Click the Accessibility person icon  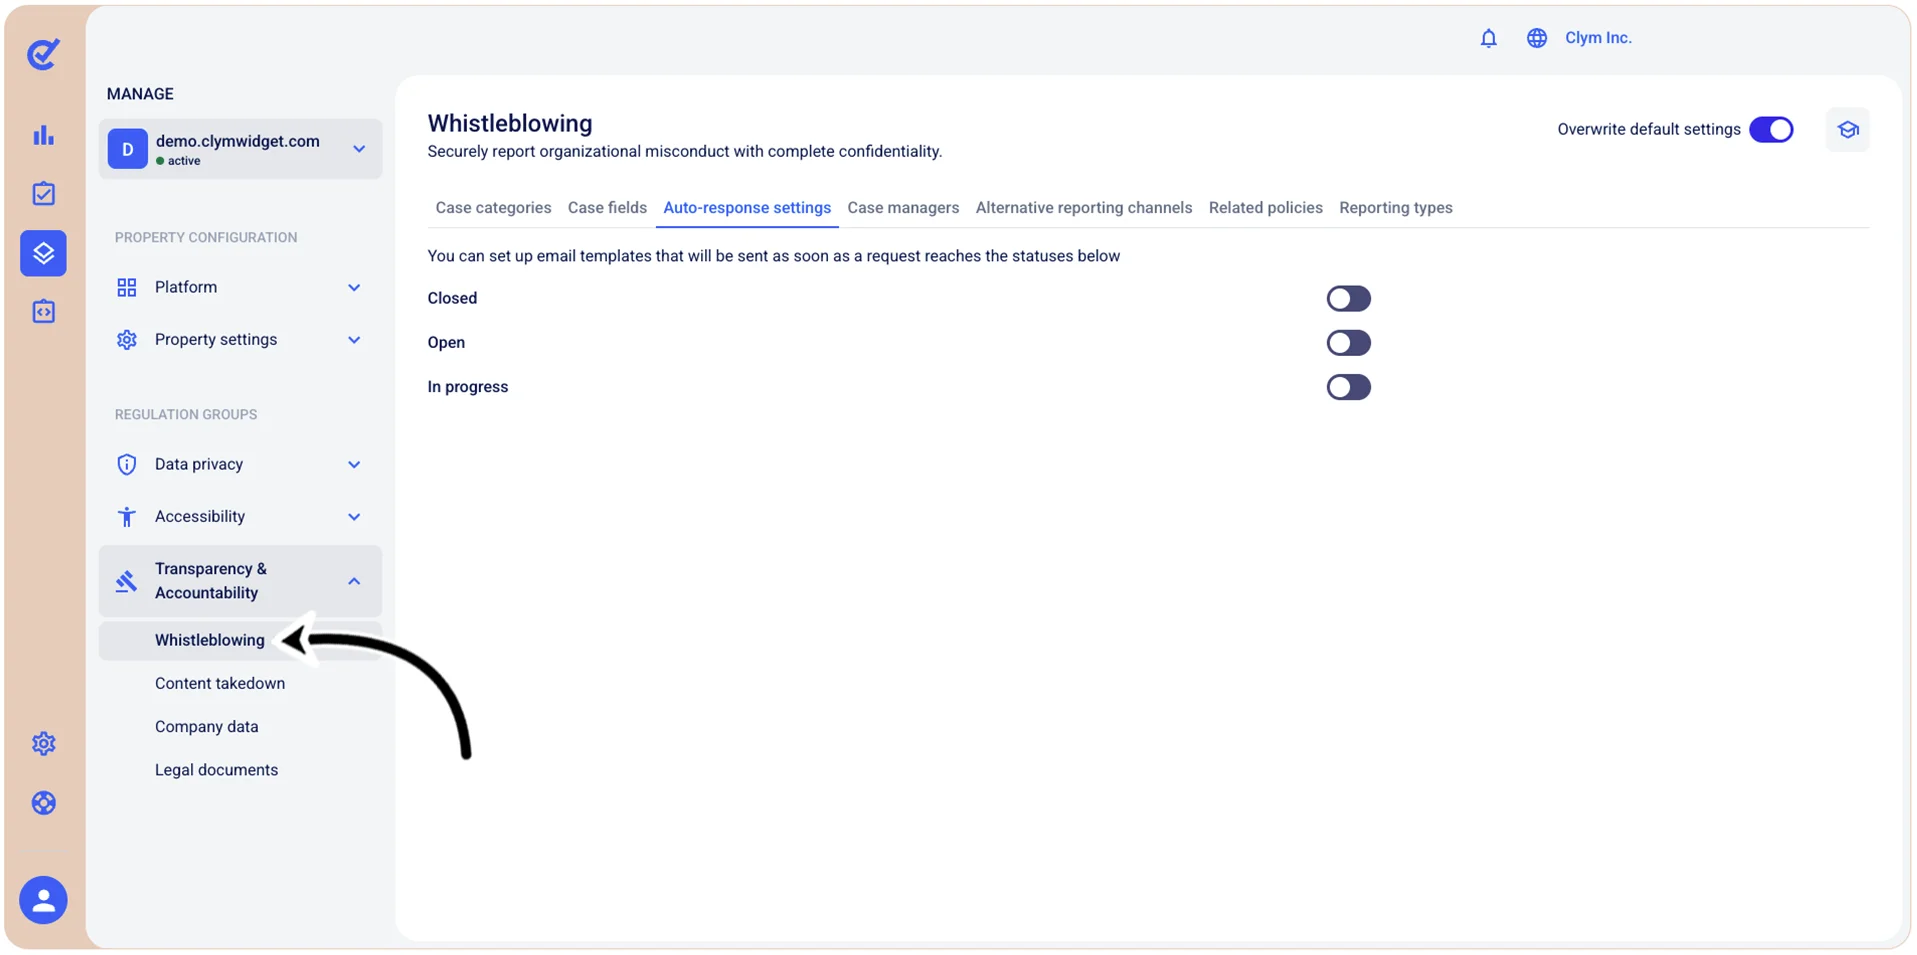pos(127,517)
